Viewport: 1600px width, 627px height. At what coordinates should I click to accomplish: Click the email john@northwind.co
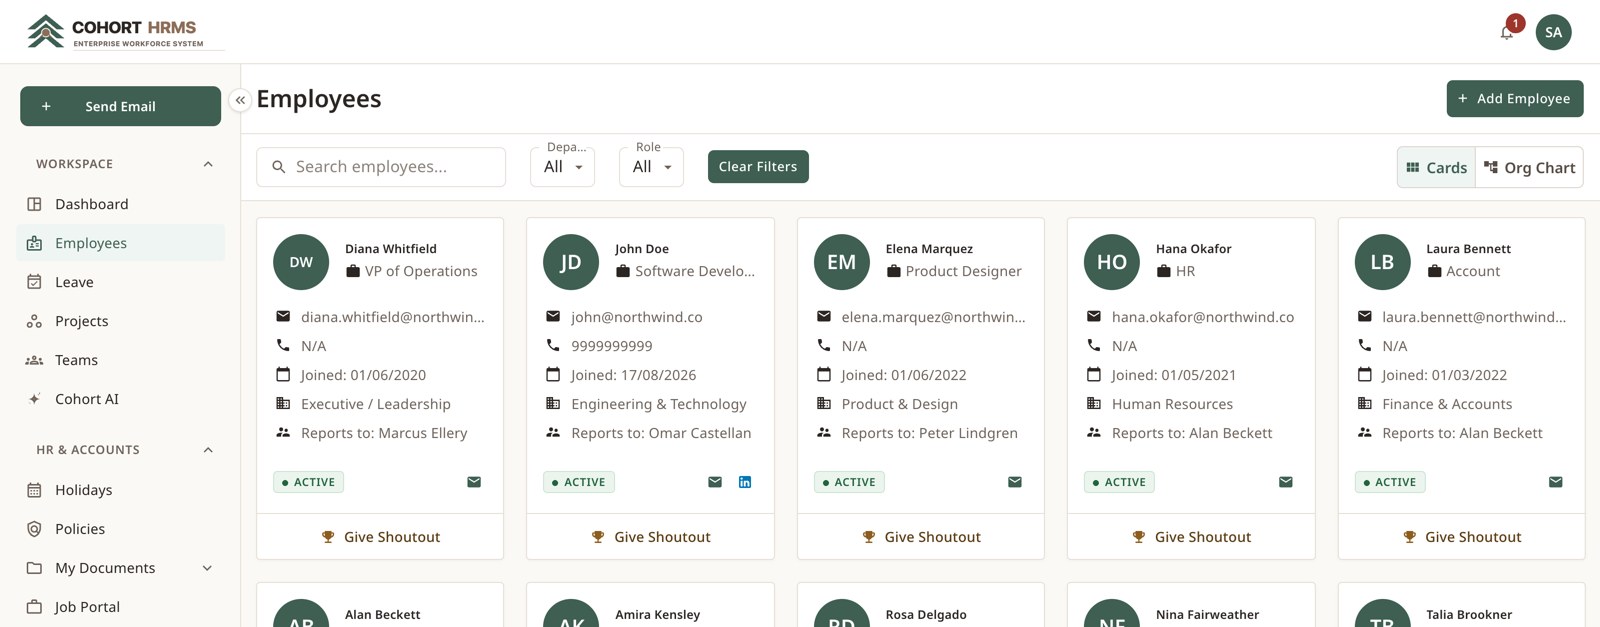point(637,317)
